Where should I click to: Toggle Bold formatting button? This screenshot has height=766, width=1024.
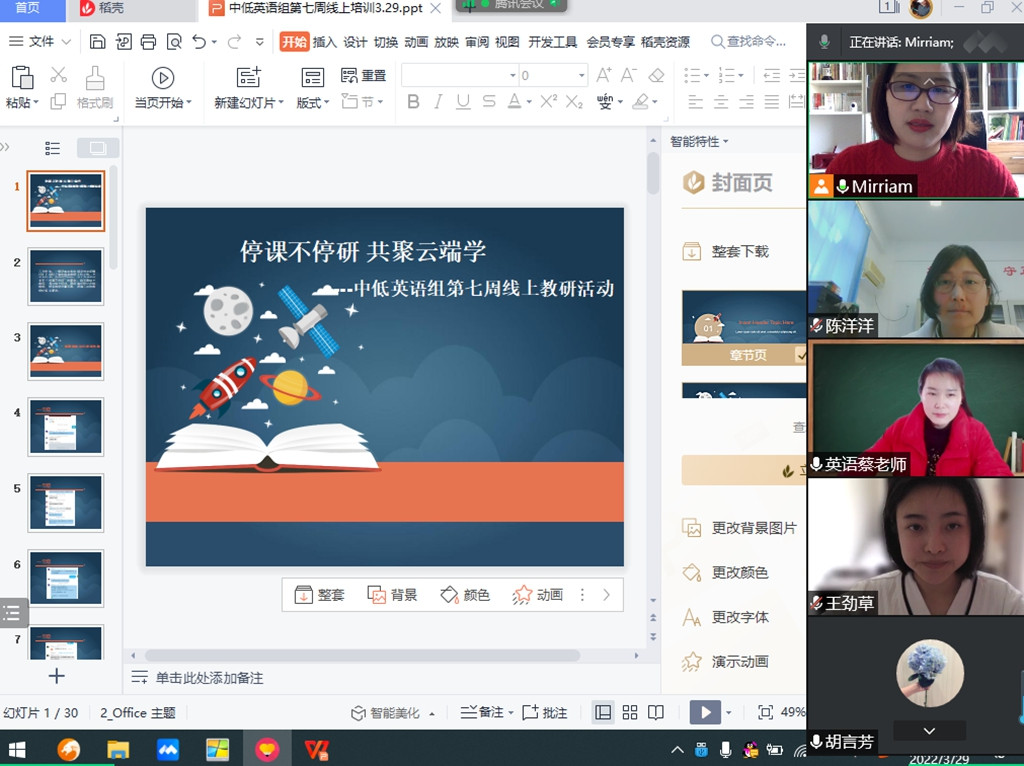point(413,102)
